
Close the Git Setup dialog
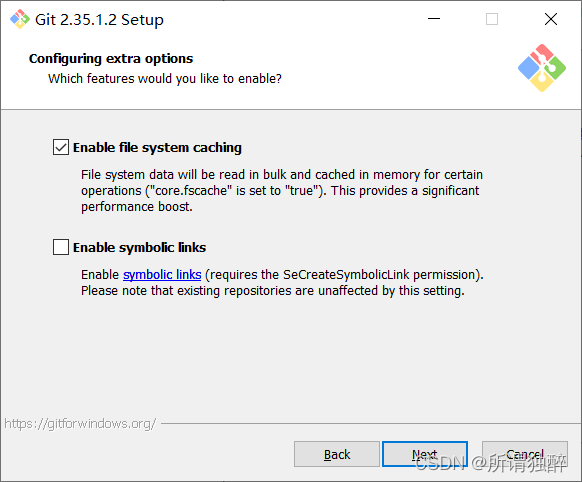(551, 19)
